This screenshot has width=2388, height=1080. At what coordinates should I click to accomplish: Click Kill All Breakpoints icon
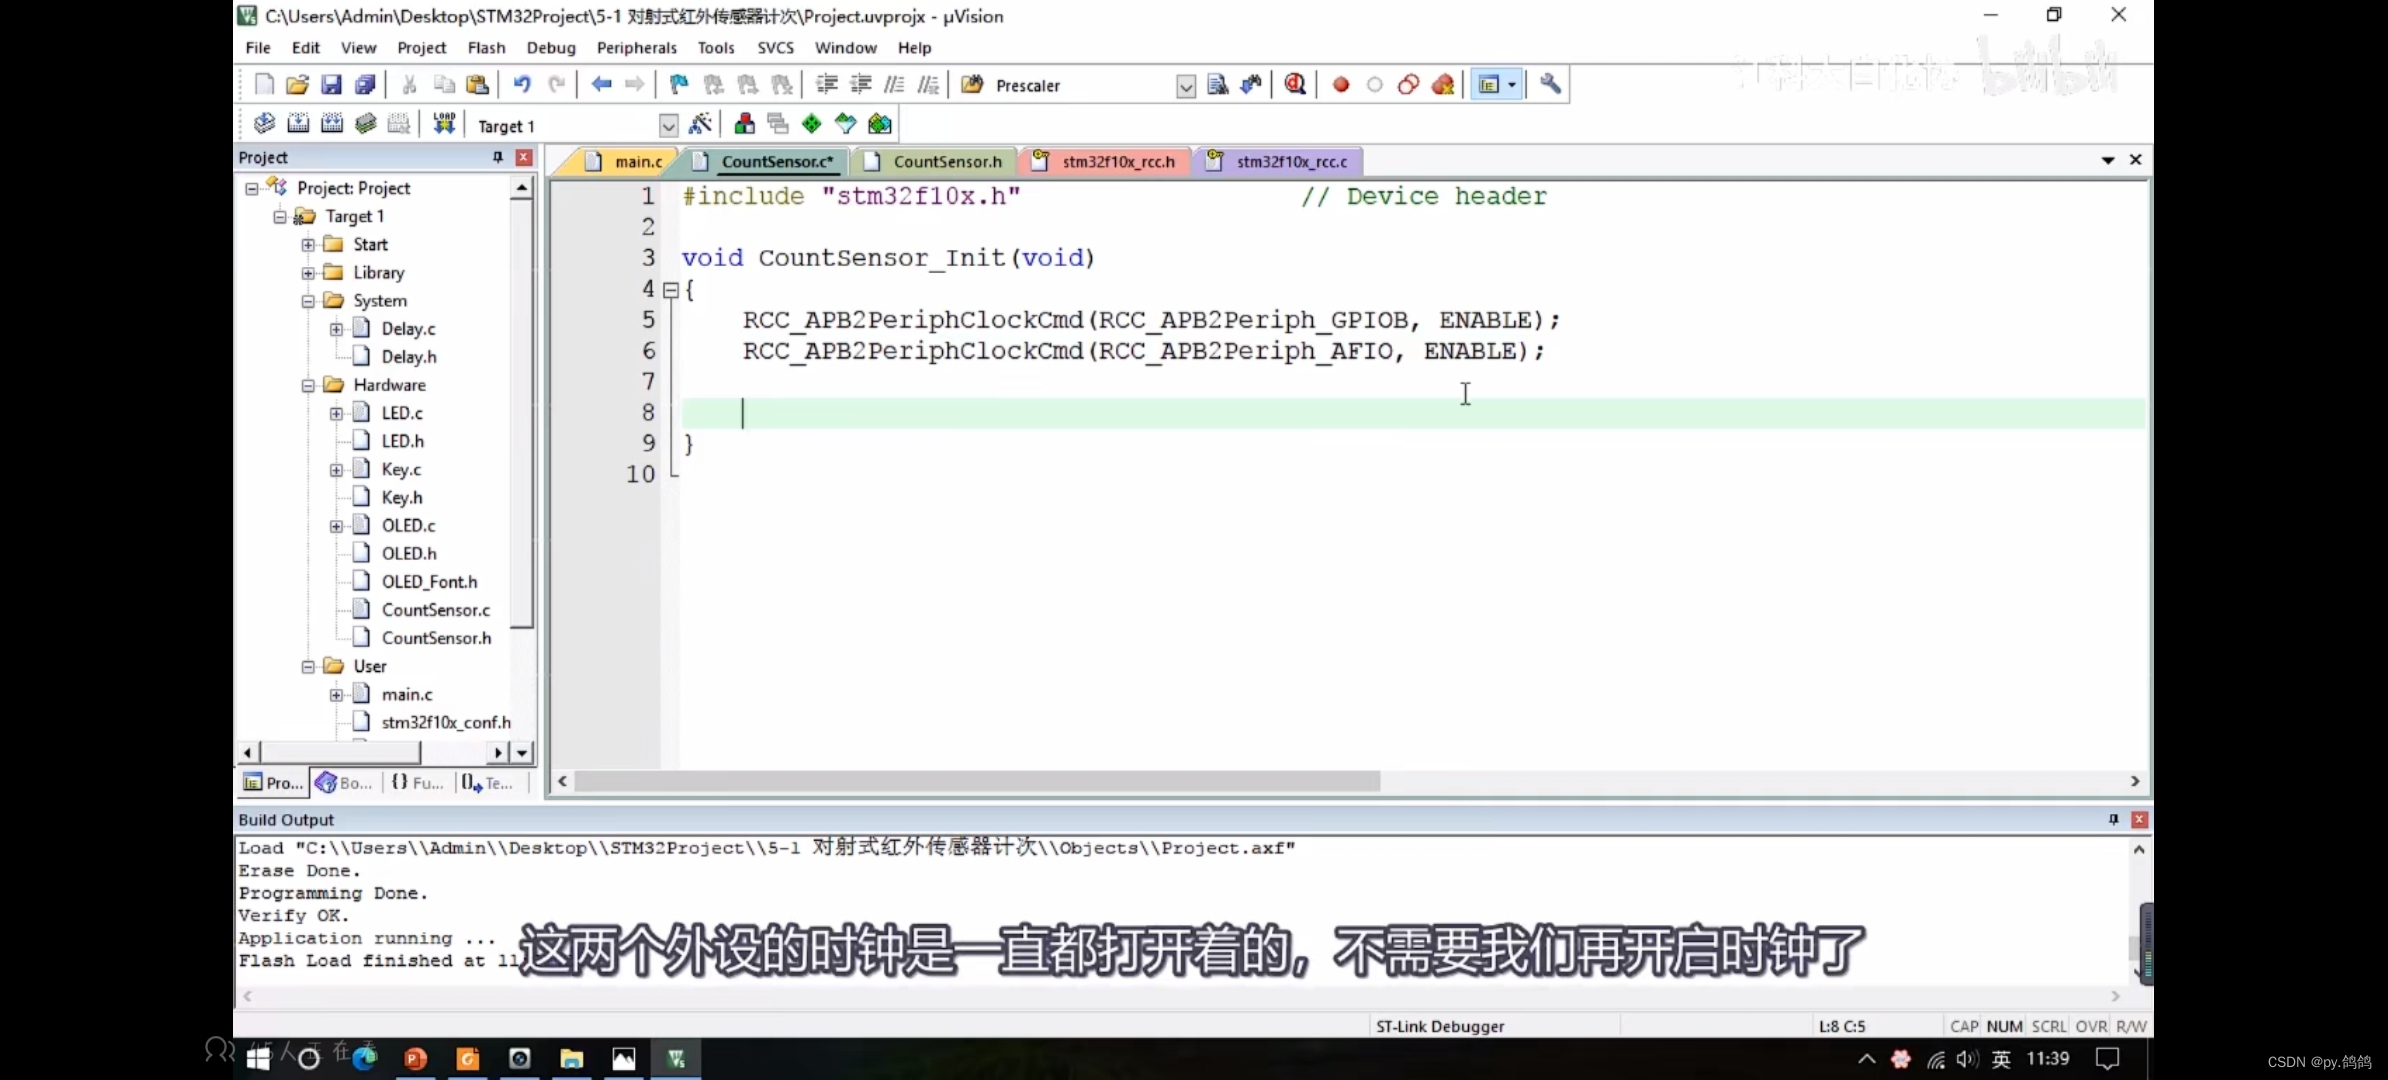pos(1443,85)
